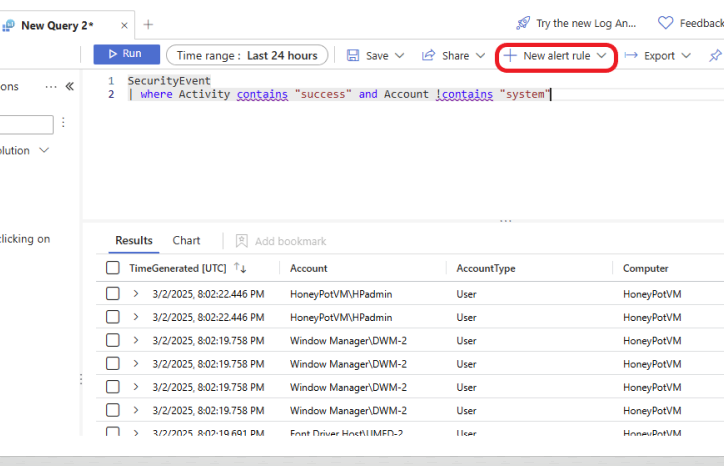This screenshot has width=724, height=466.
Task: Click the Add bookmark button
Action: pyautogui.click(x=281, y=241)
